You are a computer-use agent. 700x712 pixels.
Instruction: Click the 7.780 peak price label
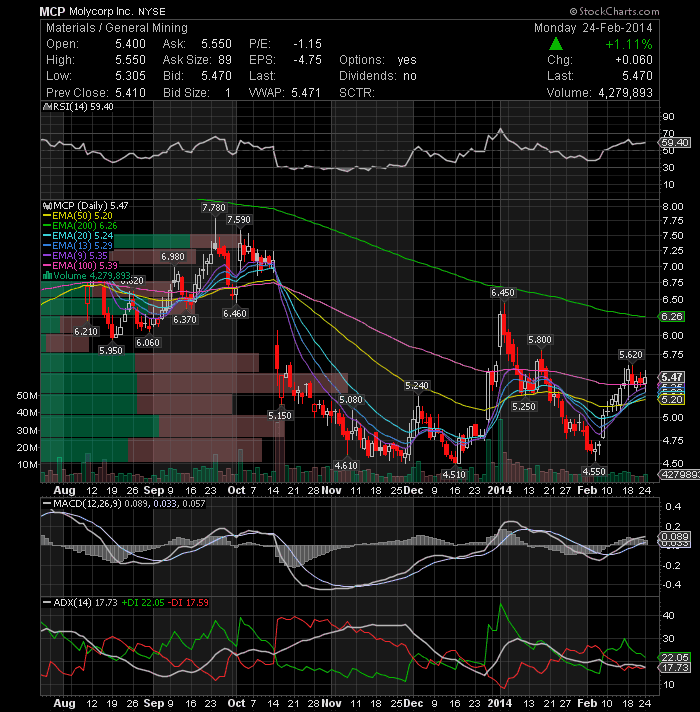coord(213,208)
